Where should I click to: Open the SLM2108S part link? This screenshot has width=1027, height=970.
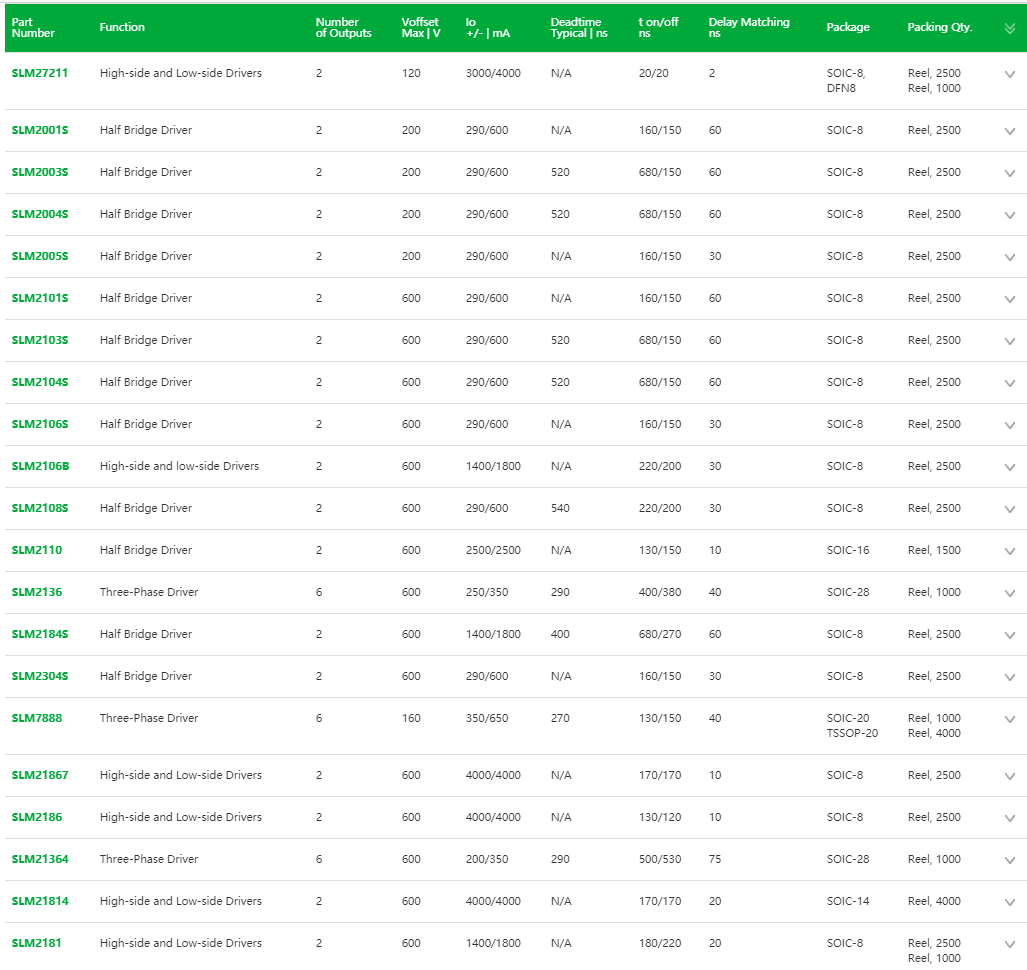pos(39,508)
